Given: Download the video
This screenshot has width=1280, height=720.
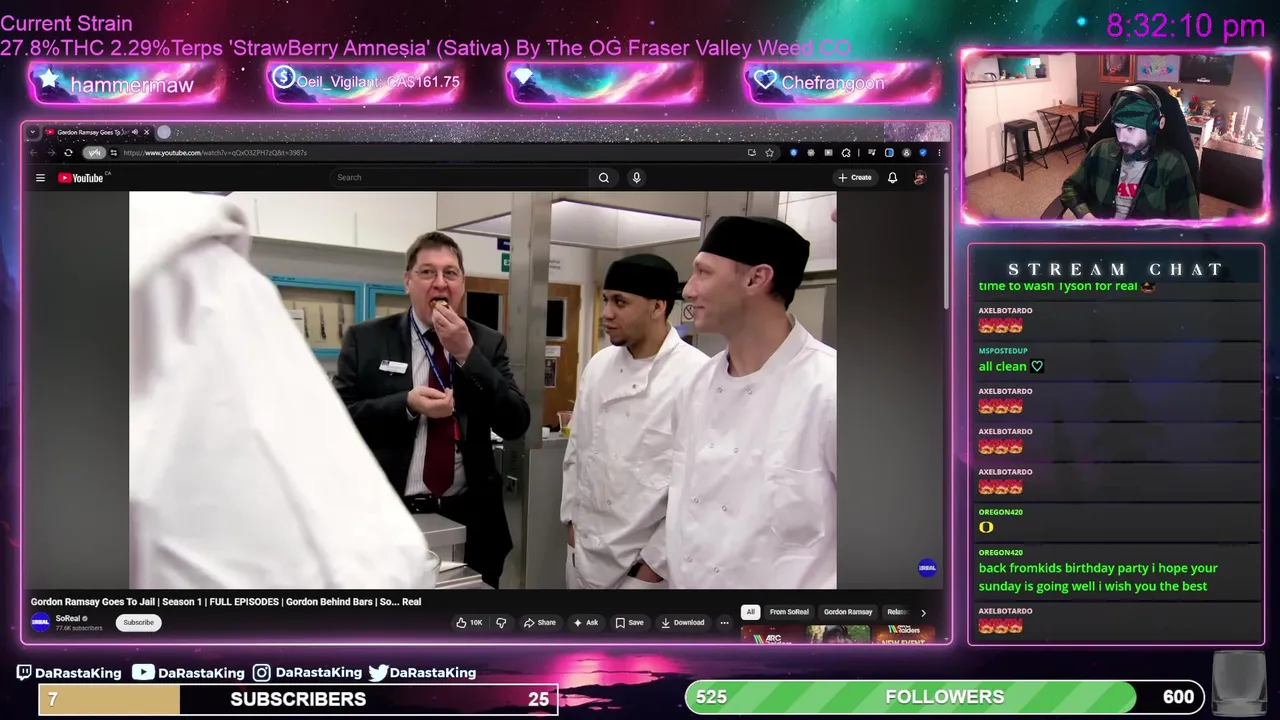Looking at the screenshot, I should click(x=683, y=623).
